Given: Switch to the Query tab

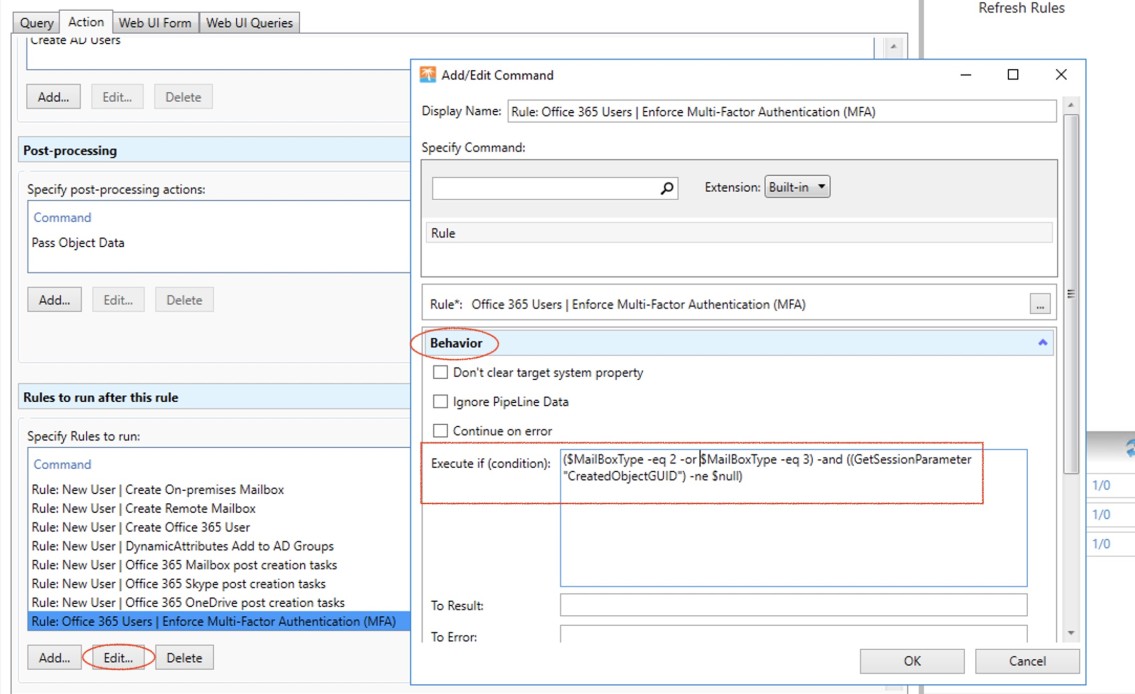Looking at the screenshot, I should point(36,22).
